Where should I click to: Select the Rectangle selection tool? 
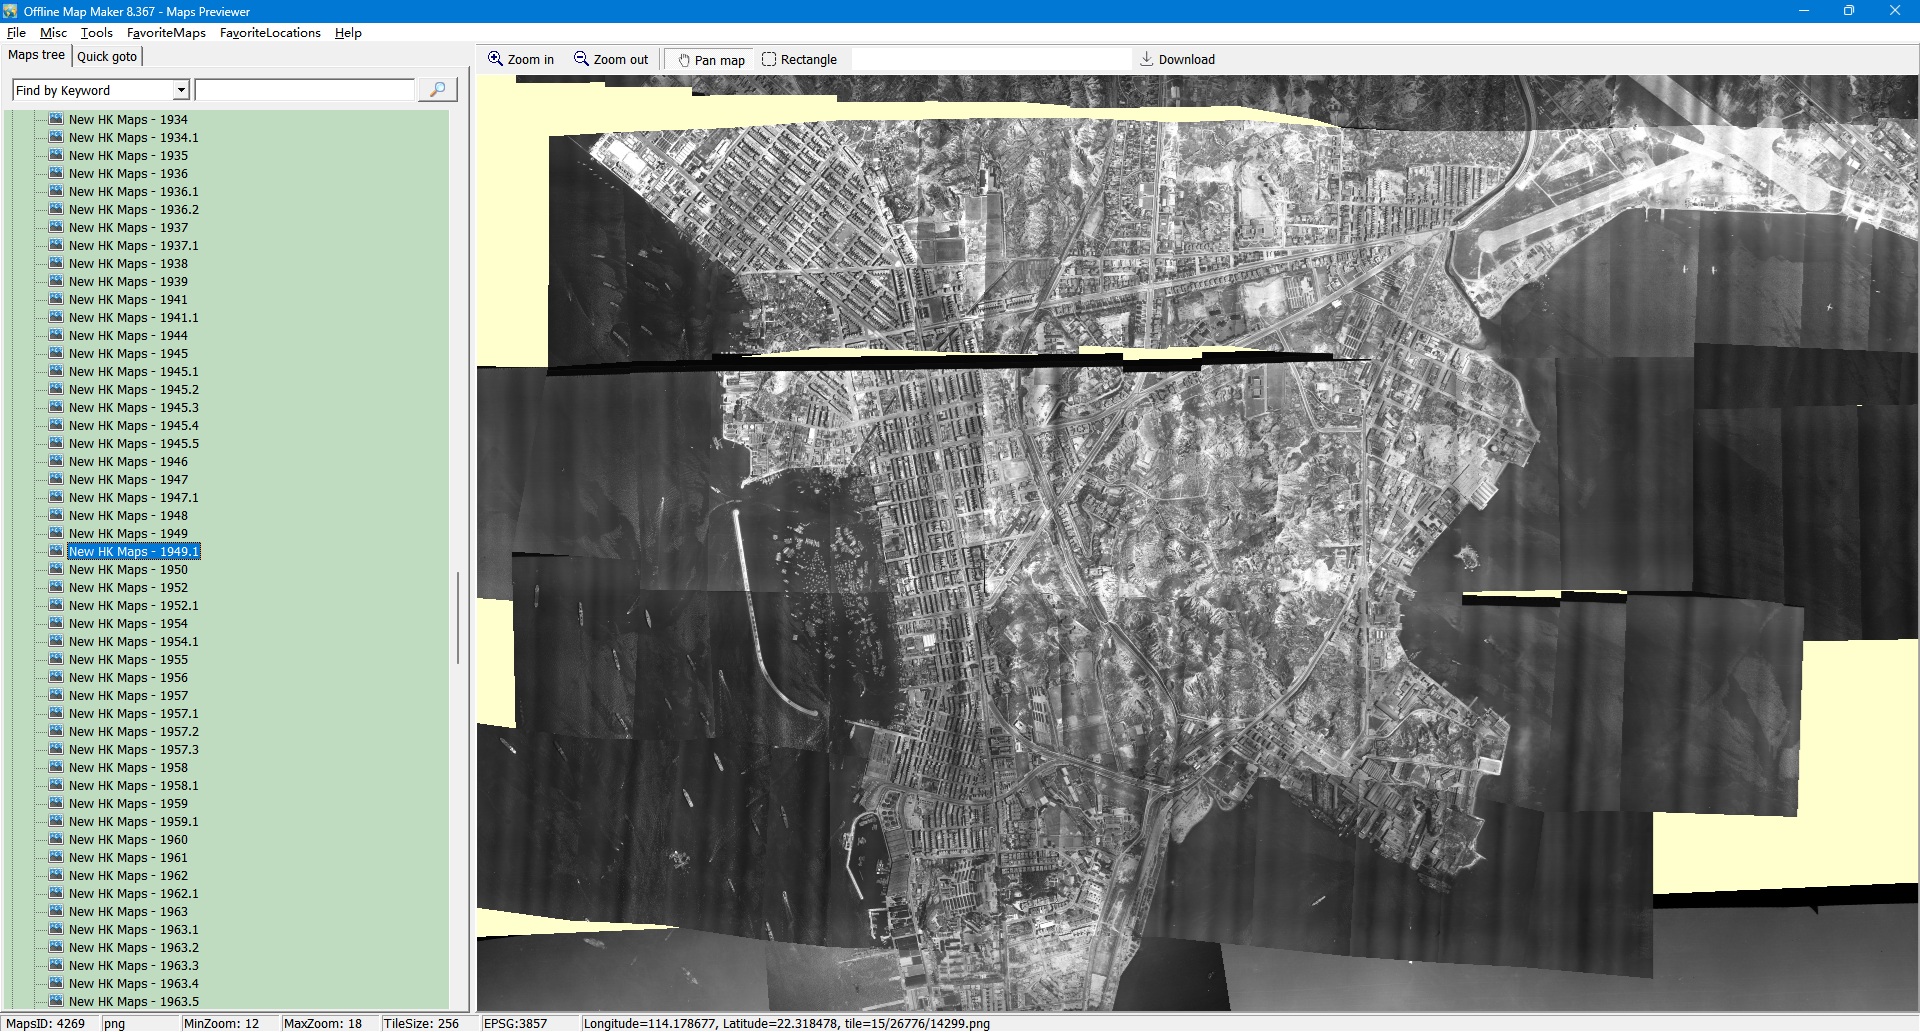769,59
